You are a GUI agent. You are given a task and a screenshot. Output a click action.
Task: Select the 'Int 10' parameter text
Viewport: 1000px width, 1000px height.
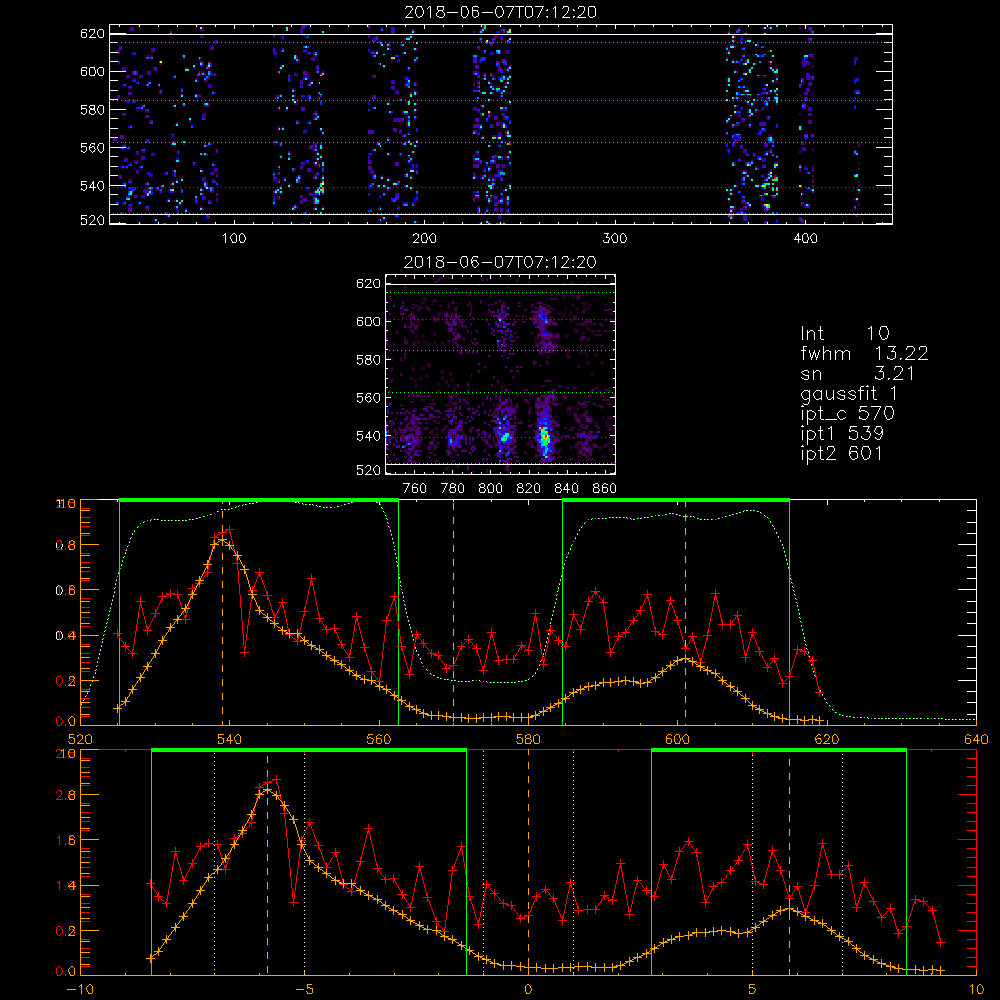845,333
